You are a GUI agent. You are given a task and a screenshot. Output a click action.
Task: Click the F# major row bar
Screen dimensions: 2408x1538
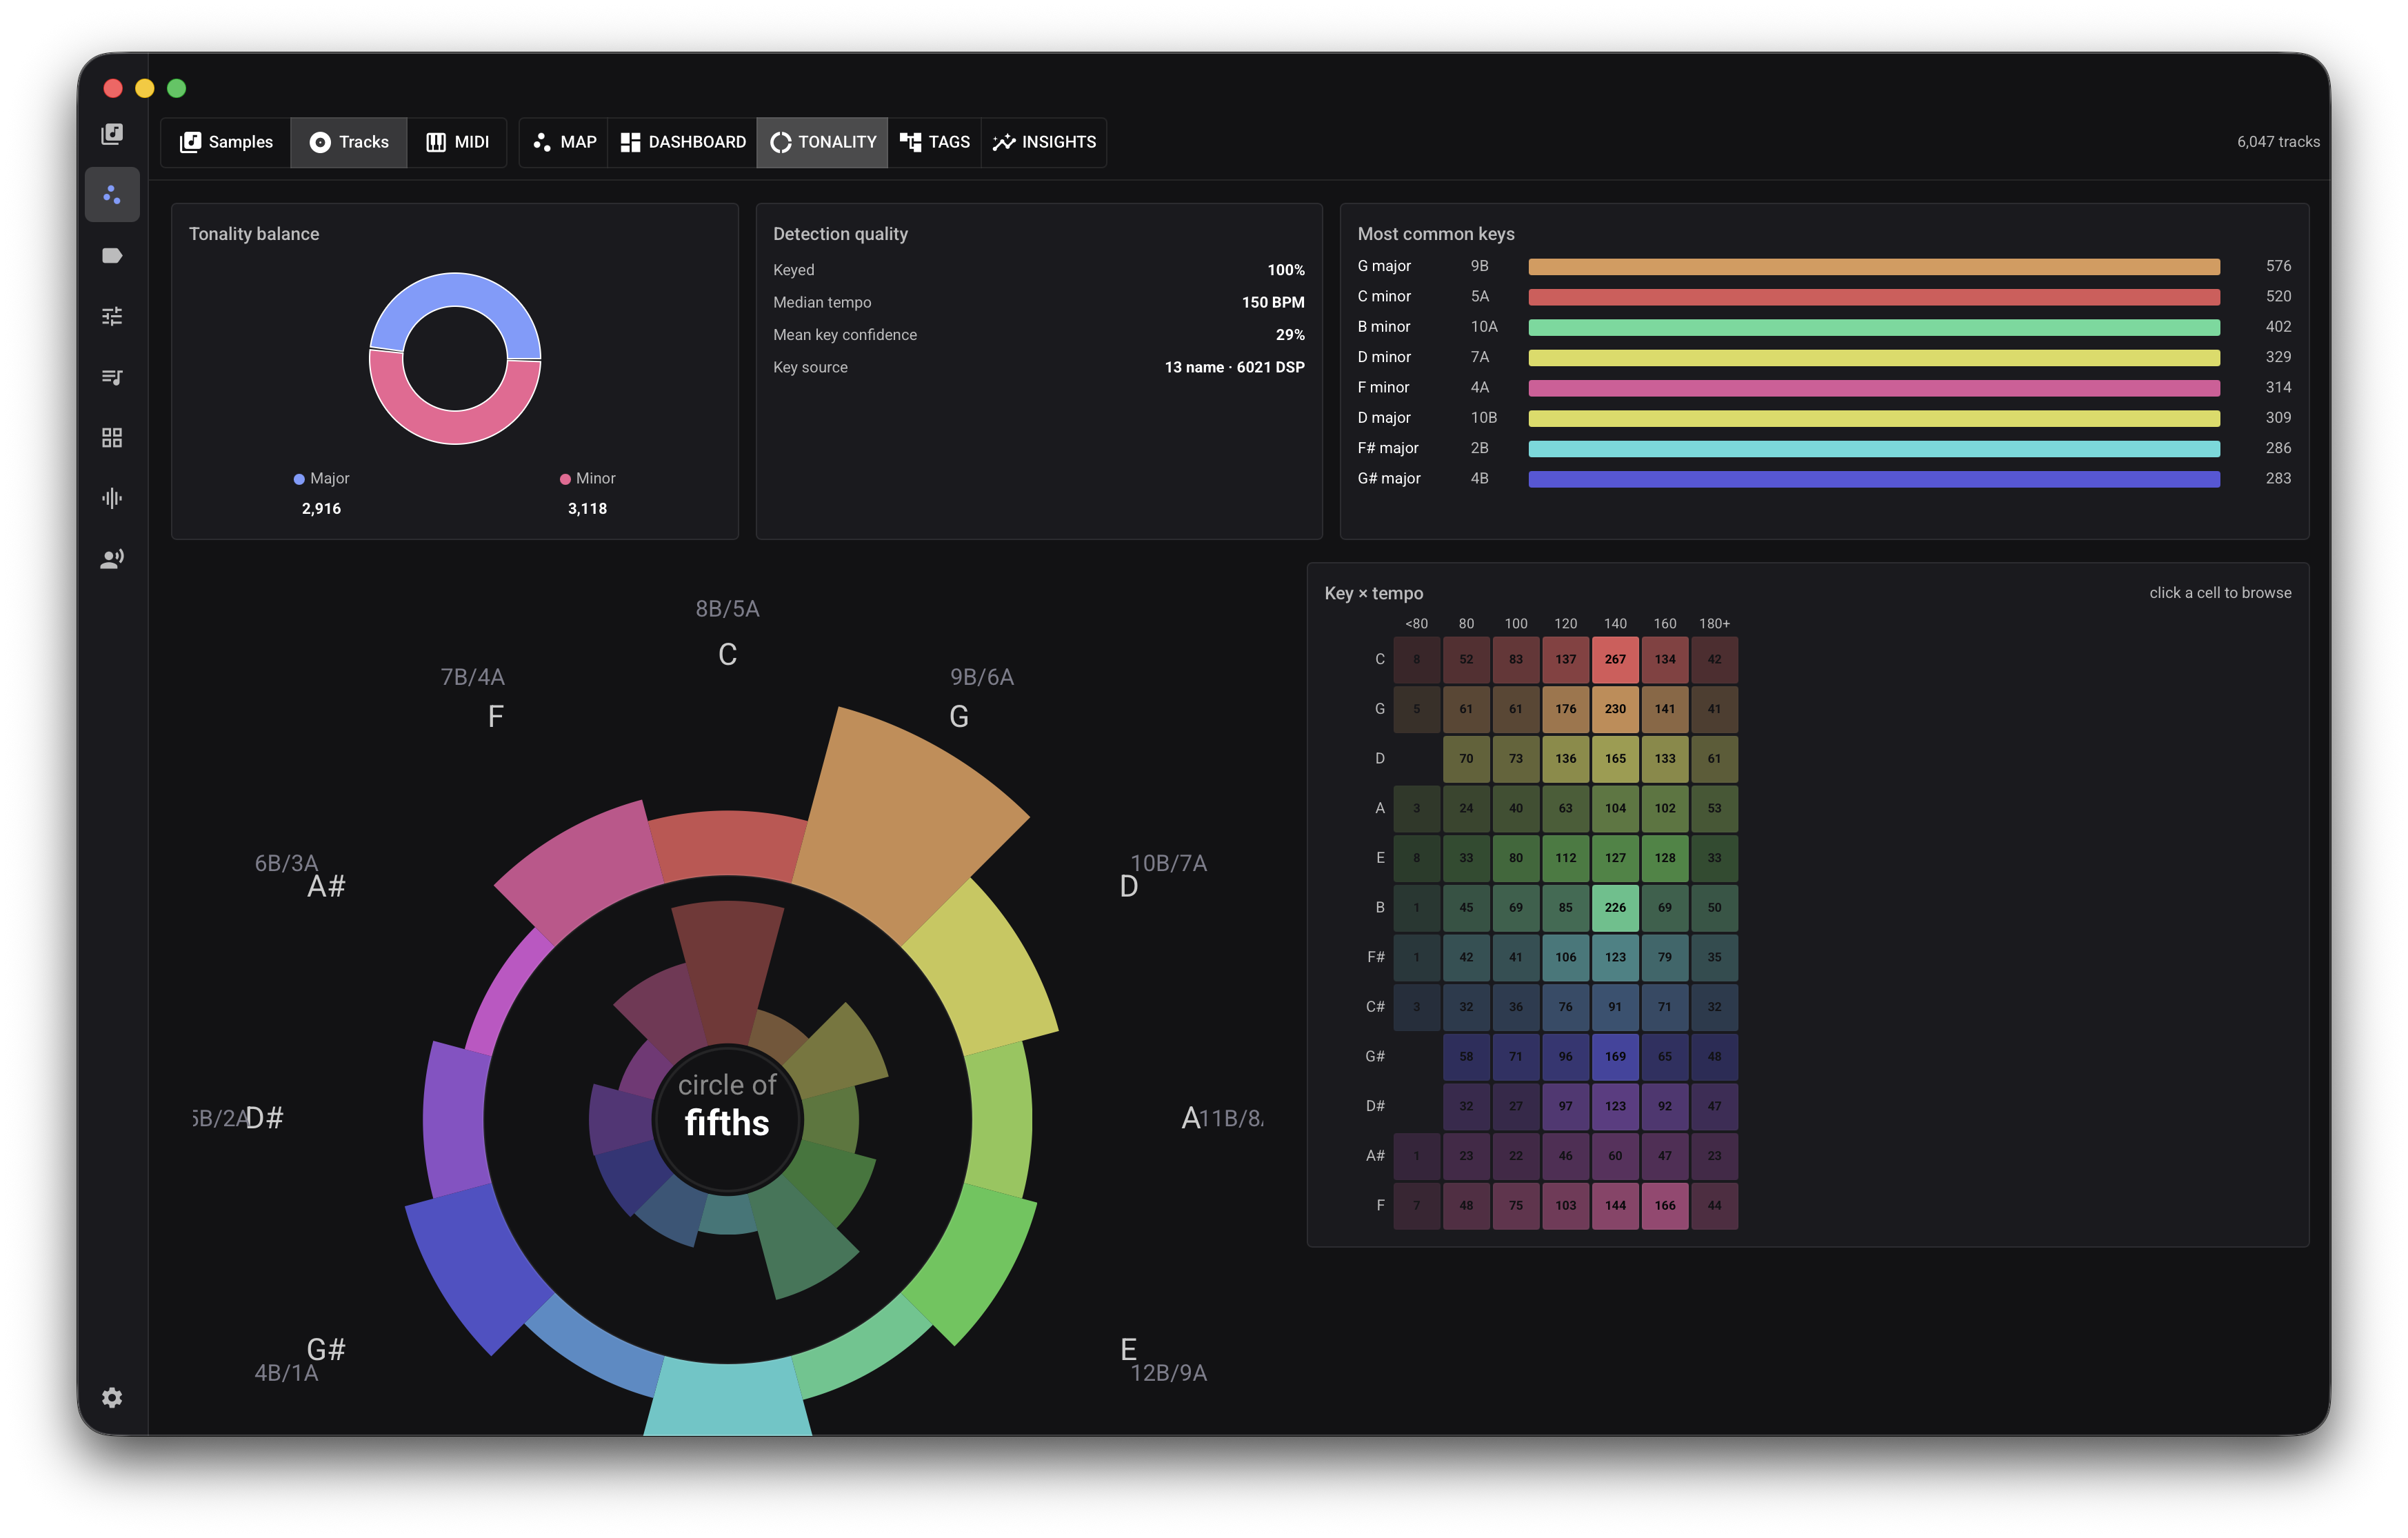(1873, 449)
